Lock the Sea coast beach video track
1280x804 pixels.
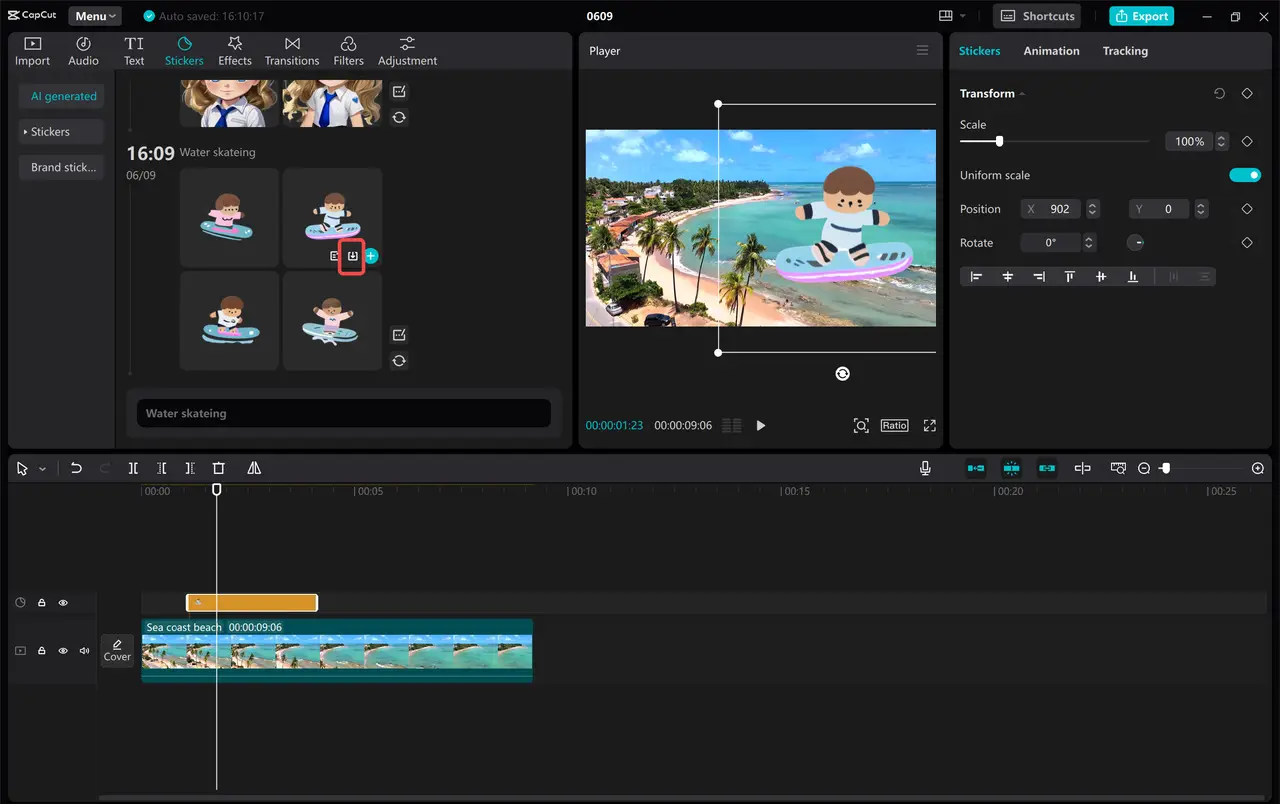41,650
